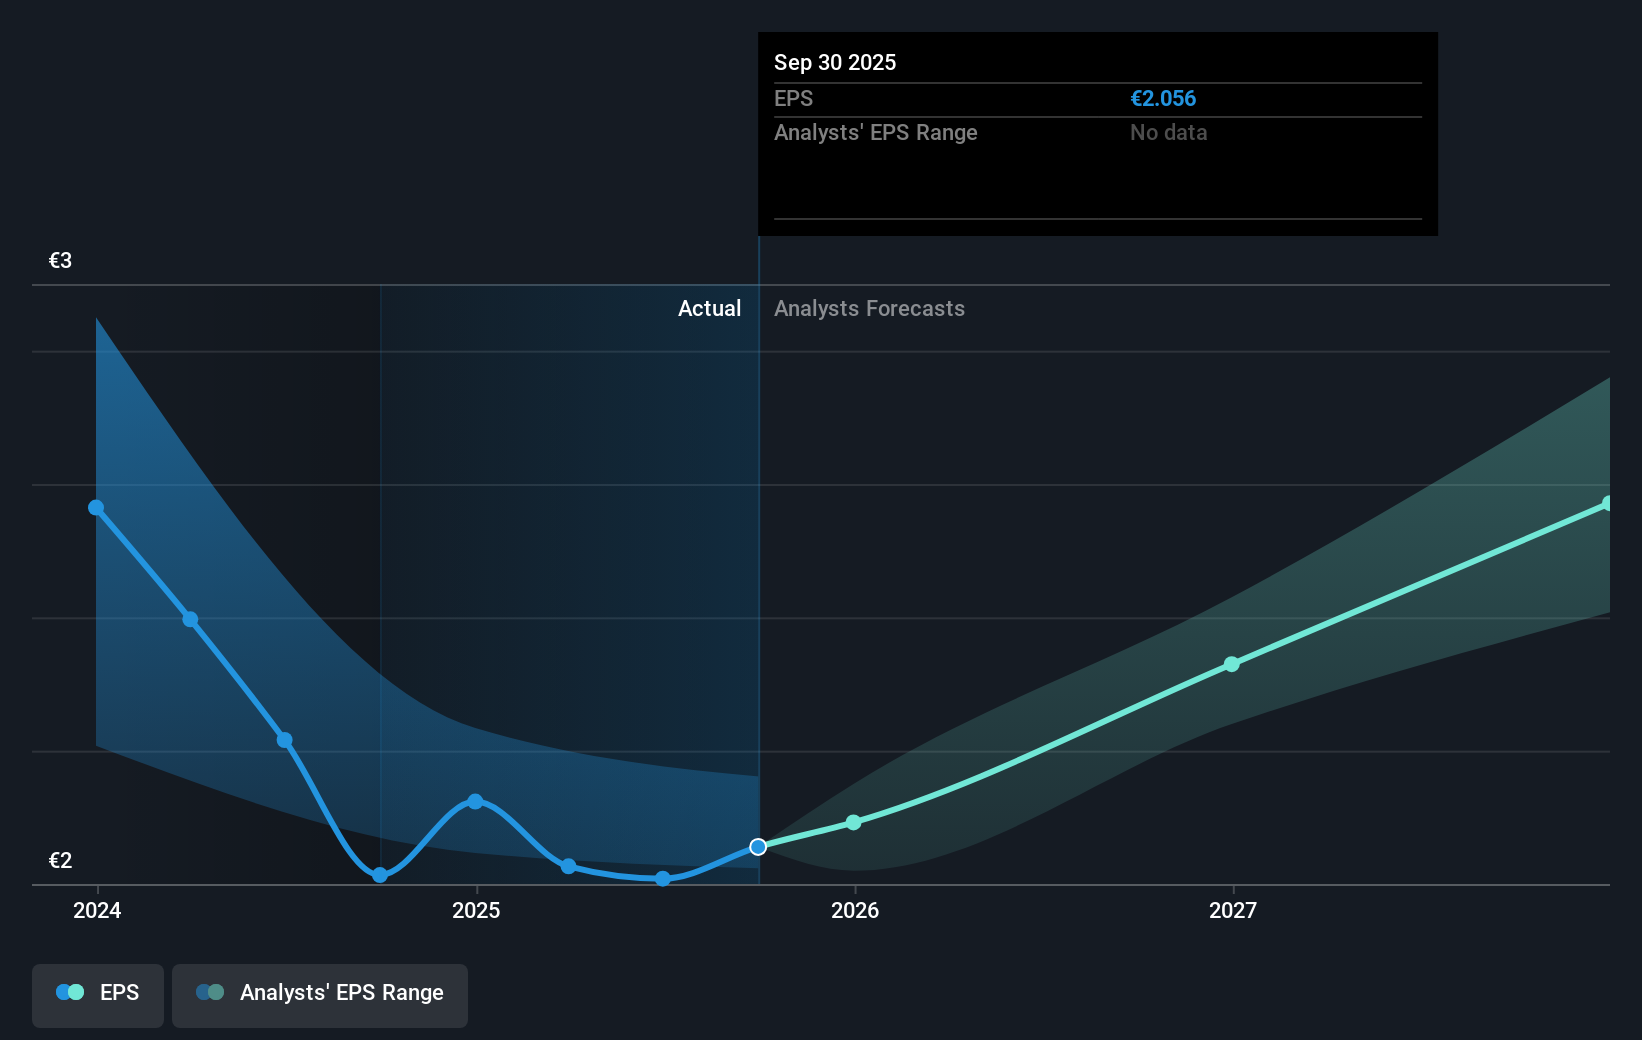Click the €2 y-axis label
Screen dimensions: 1642x1040
(60, 861)
